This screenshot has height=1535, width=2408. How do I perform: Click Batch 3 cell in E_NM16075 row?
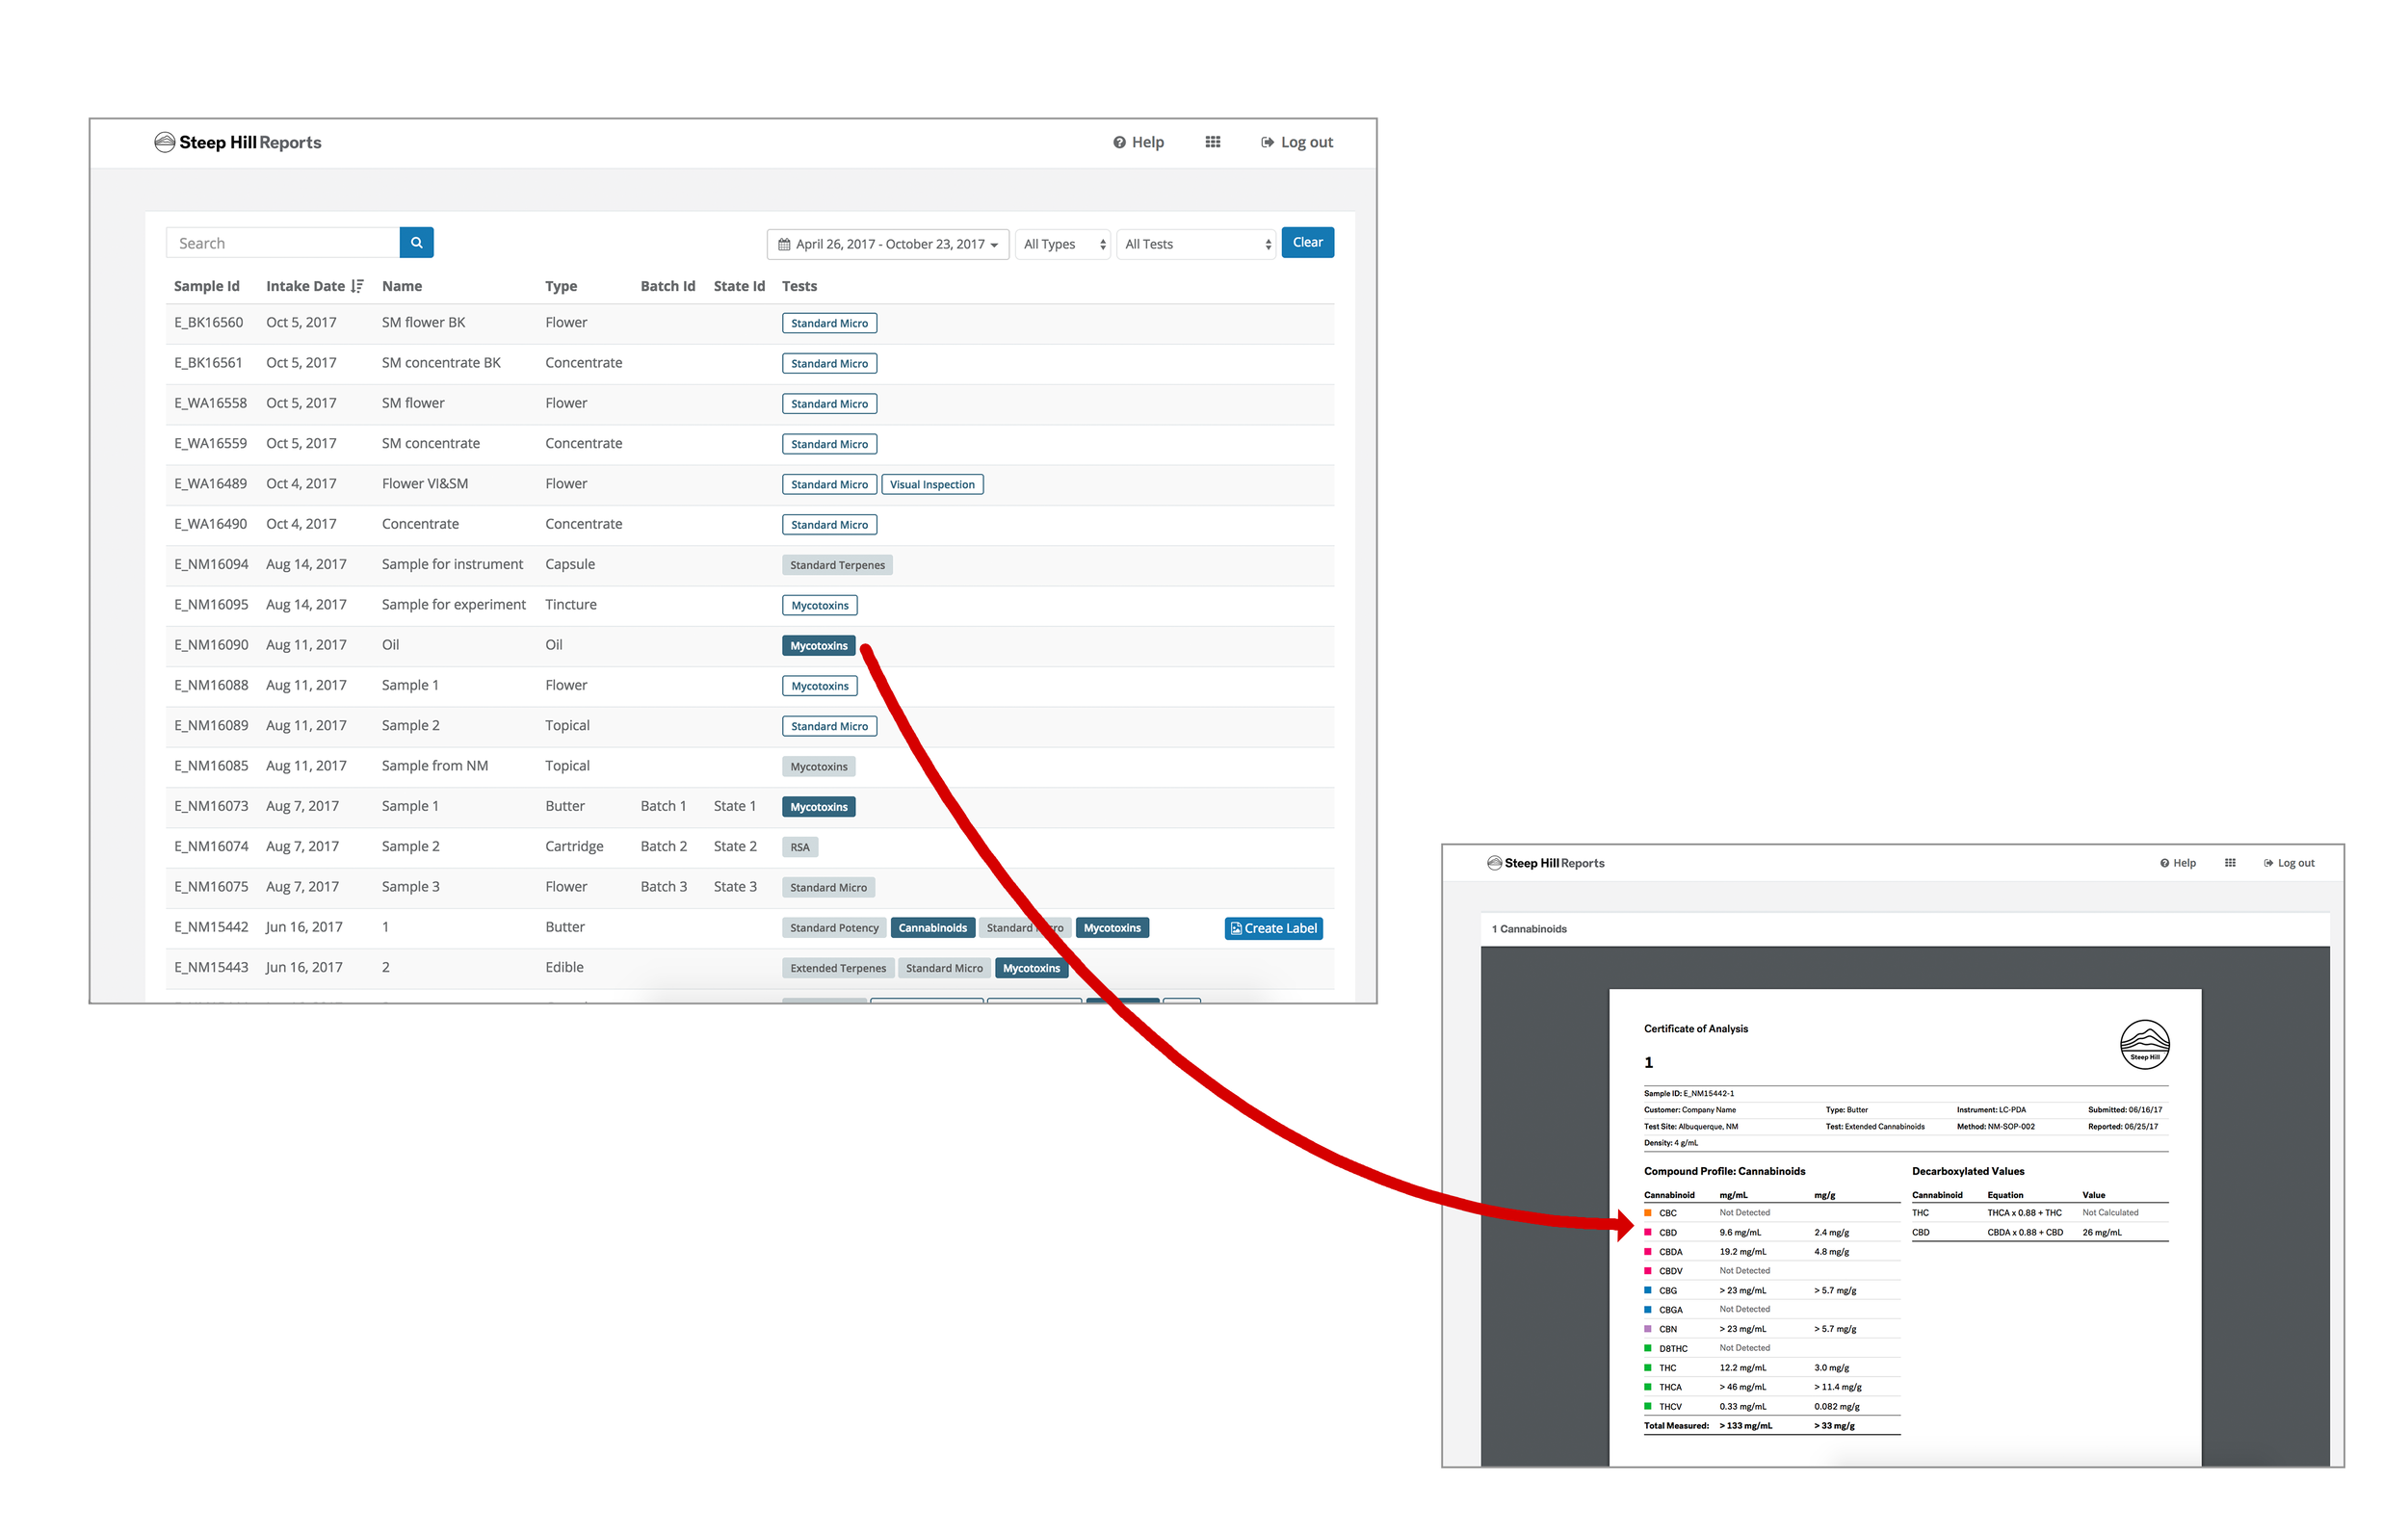(x=663, y=887)
